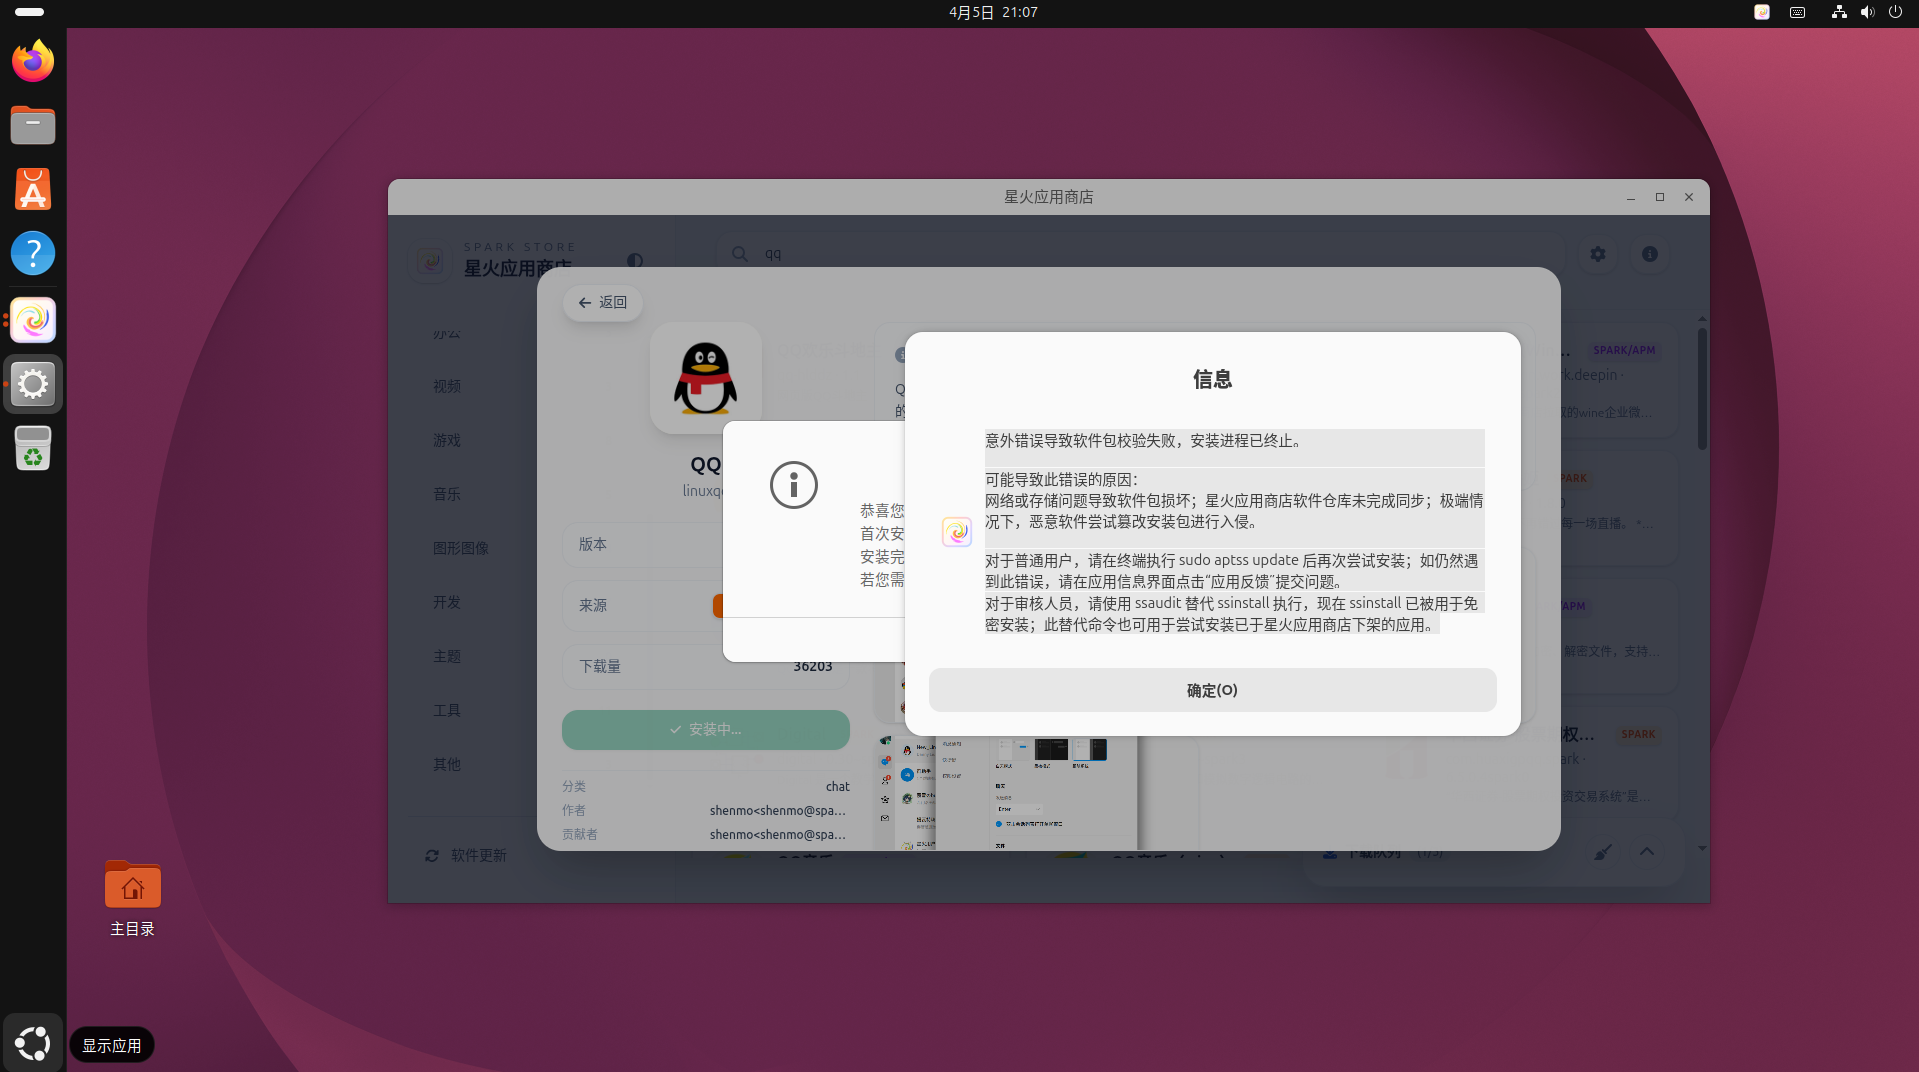Select the 游戏 category in the sidebar

447,440
